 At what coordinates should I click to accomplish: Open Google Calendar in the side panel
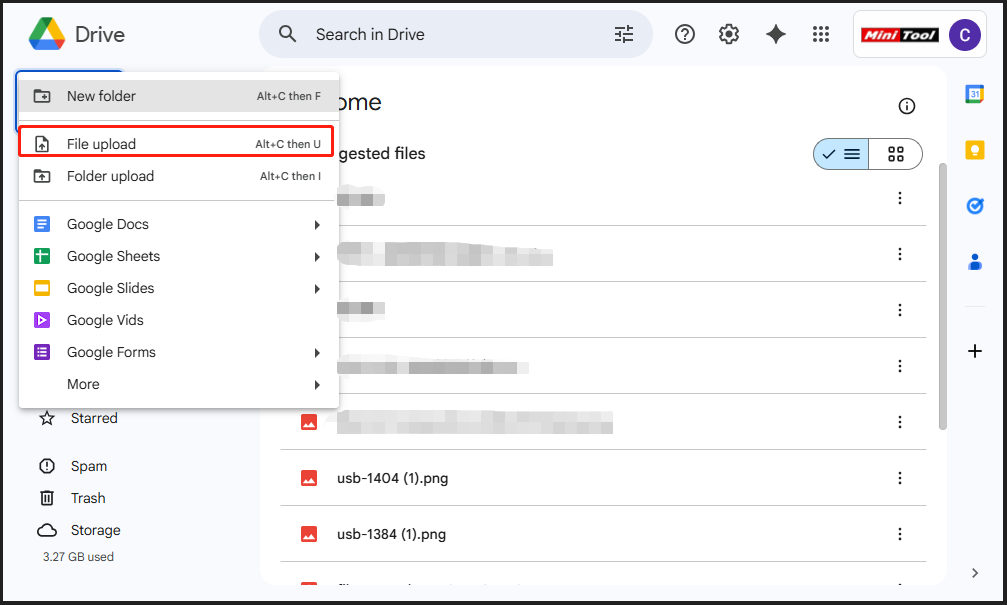coord(975,94)
